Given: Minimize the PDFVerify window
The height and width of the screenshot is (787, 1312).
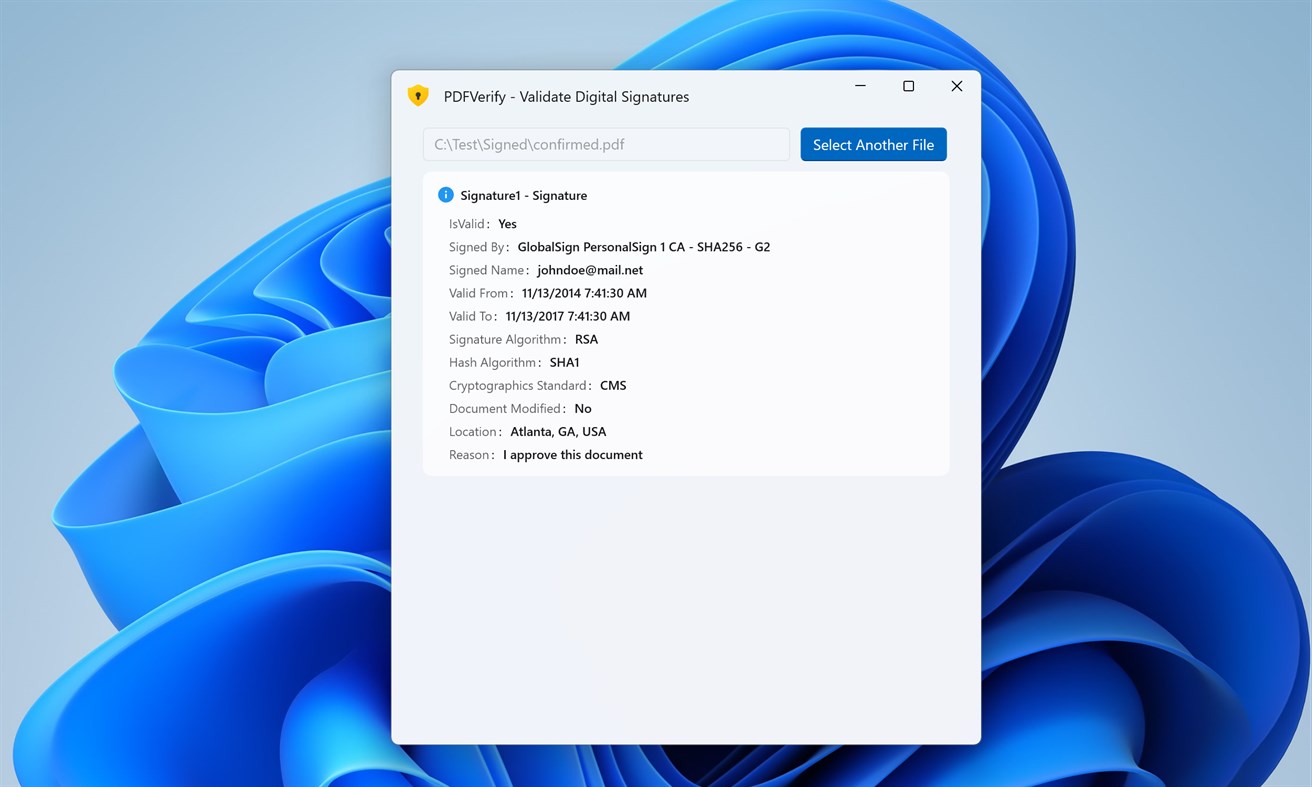Looking at the screenshot, I should coord(860,86).
